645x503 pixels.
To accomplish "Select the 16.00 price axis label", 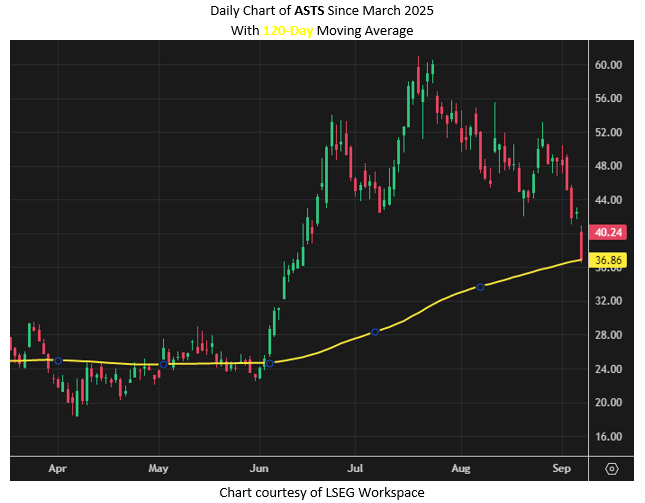I will coord(608,436).
